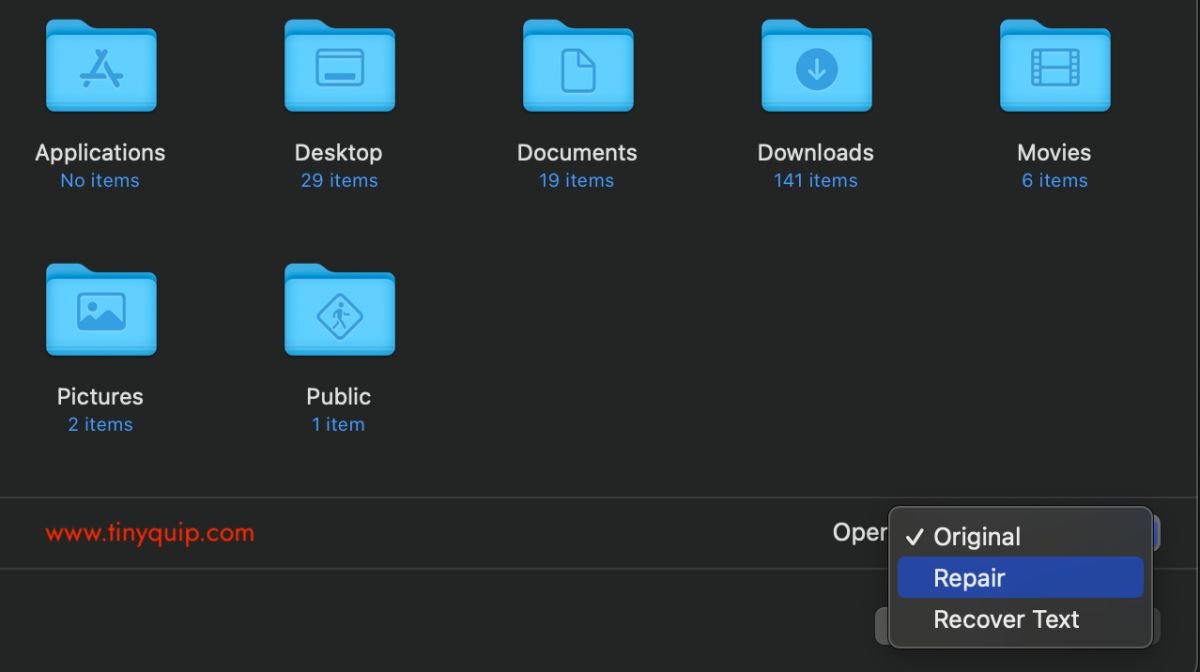Select the Pictures folder icon
This screenshot has width=1200, height=672.
[x=101, y=310]
